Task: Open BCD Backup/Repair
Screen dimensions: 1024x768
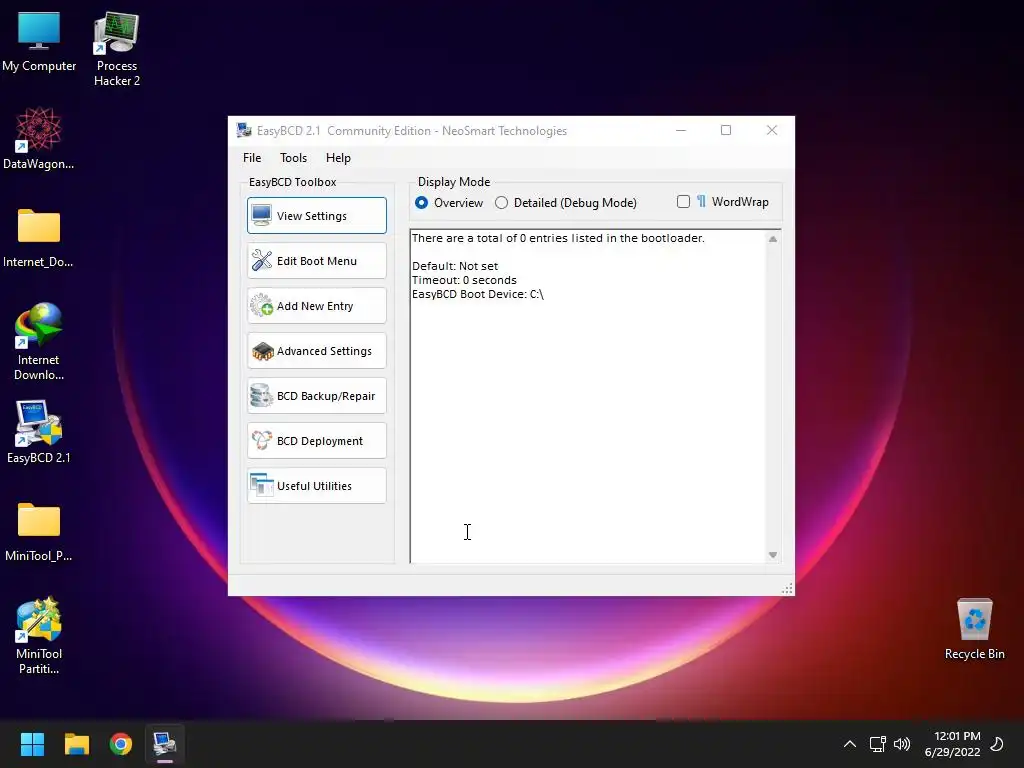Action: pos(317,396)
